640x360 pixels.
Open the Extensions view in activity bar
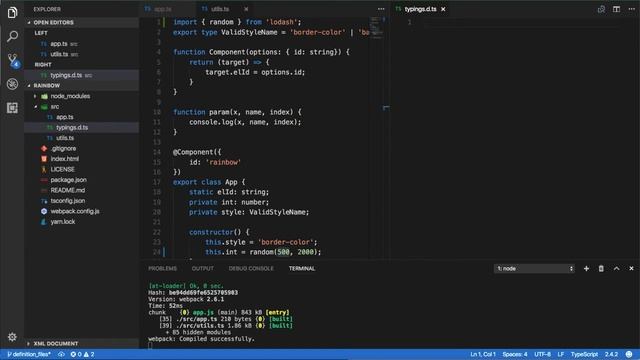tap(12, 108)
